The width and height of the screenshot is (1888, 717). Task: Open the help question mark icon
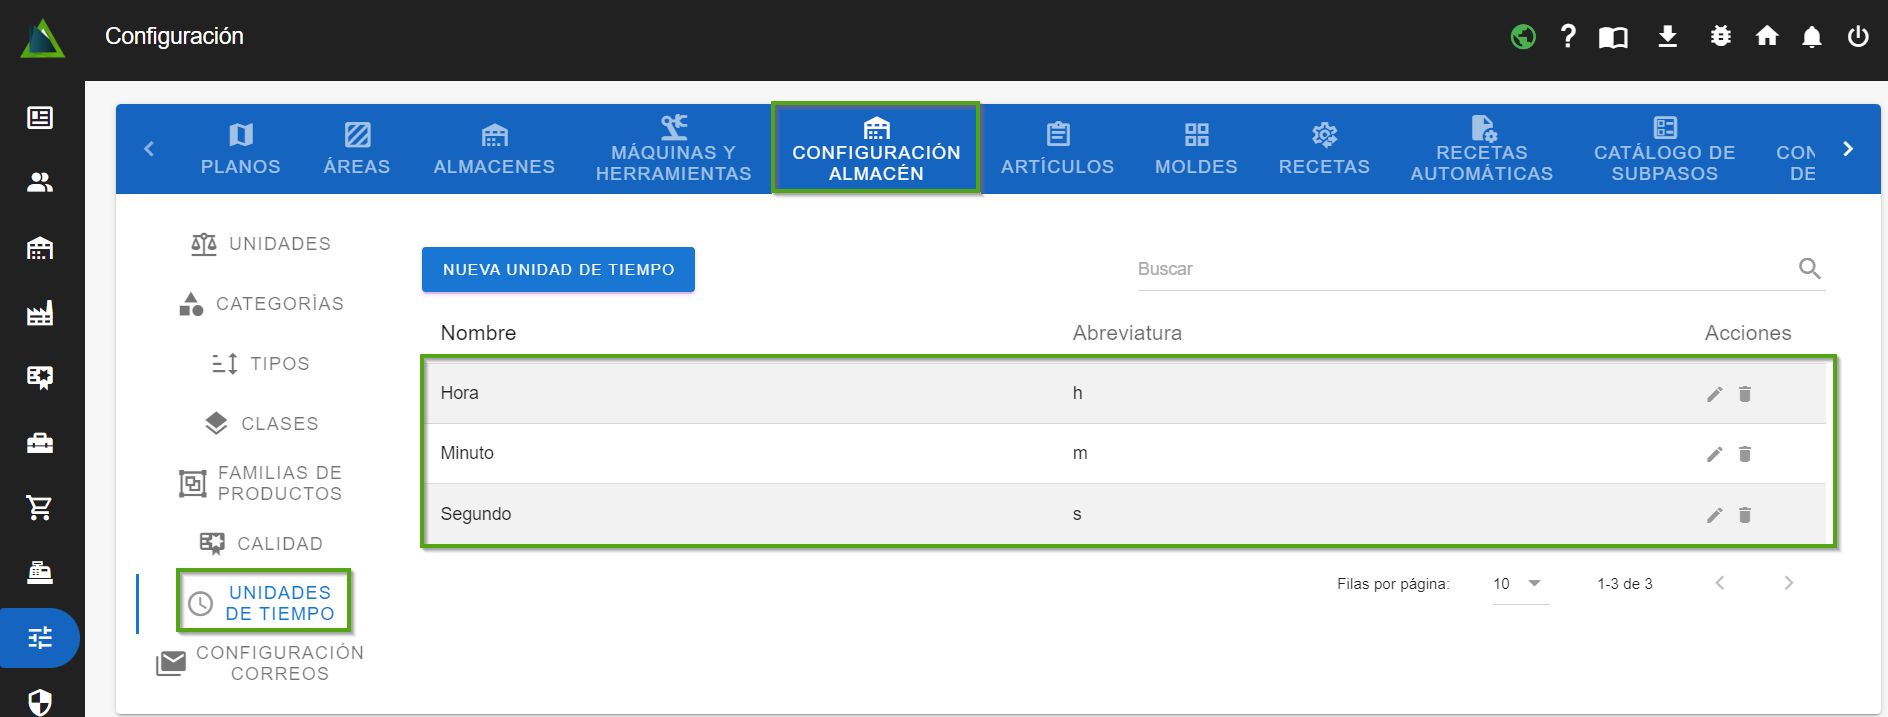point(1568,37)
